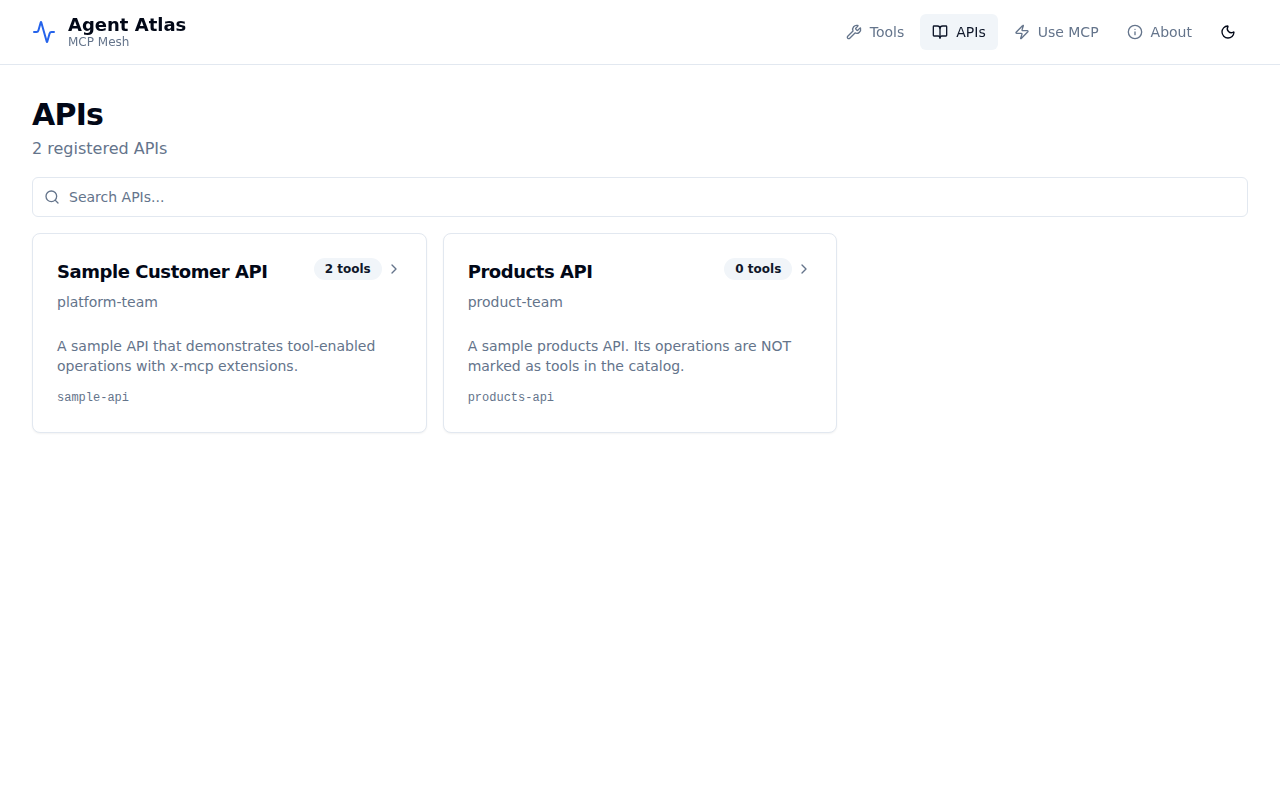Toggle dark mode with the moon switch
This screenshot has height=800, width=1280.
tap(1228, 31)
